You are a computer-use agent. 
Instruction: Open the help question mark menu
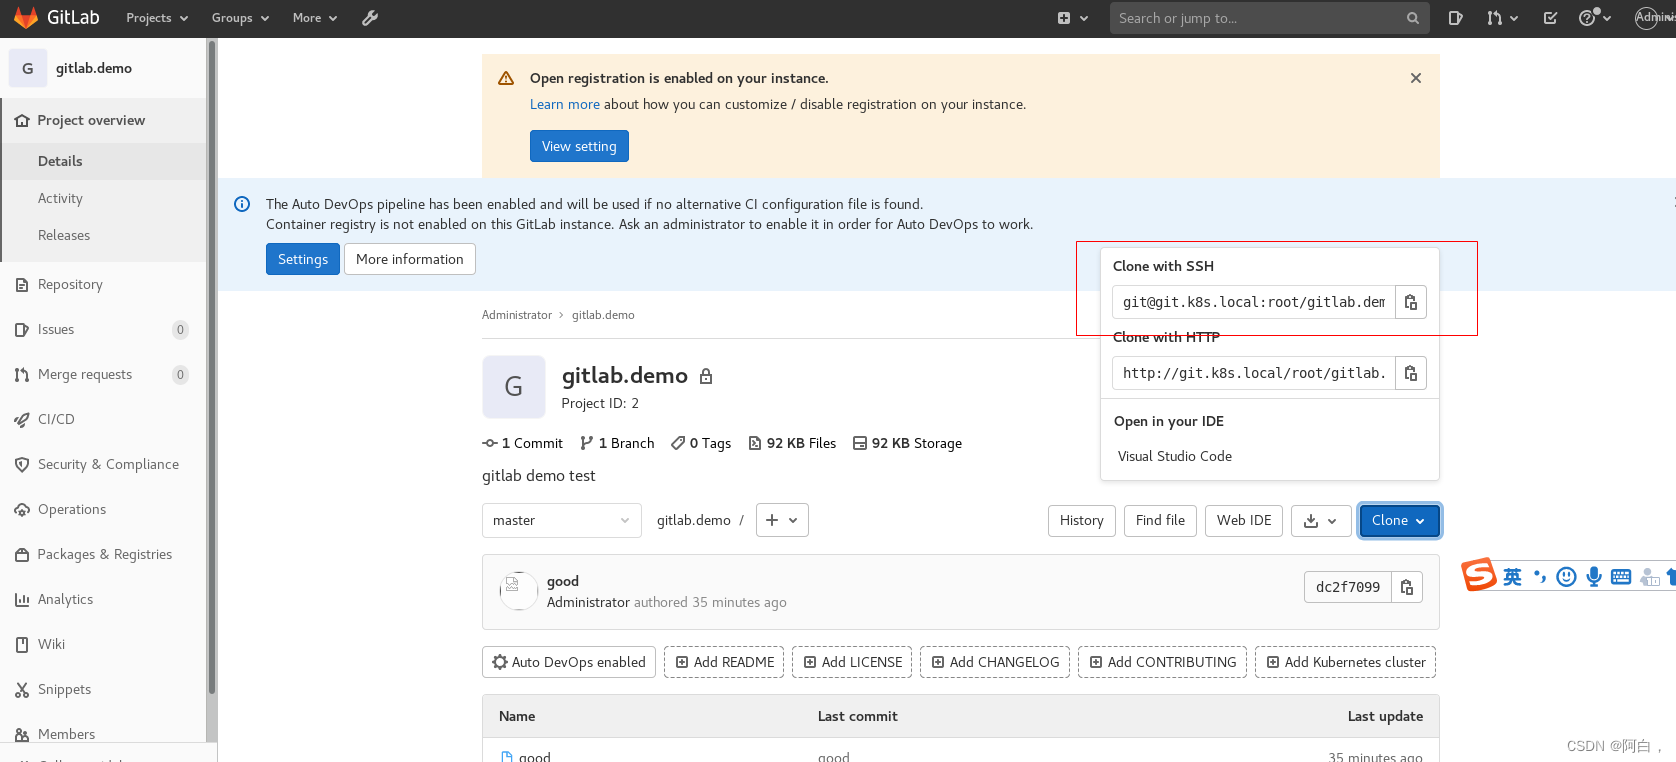coord(1594,18)
